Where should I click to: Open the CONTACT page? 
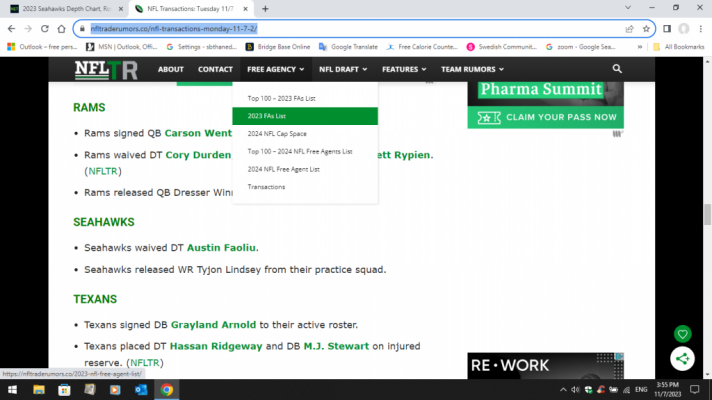click(215, 69)
